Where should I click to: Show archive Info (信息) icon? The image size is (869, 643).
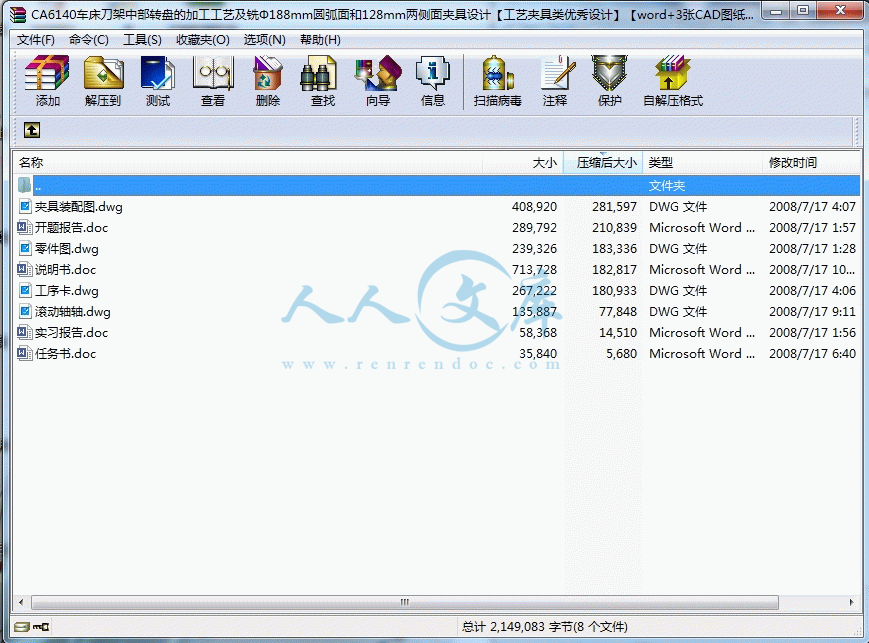point(432,74)
